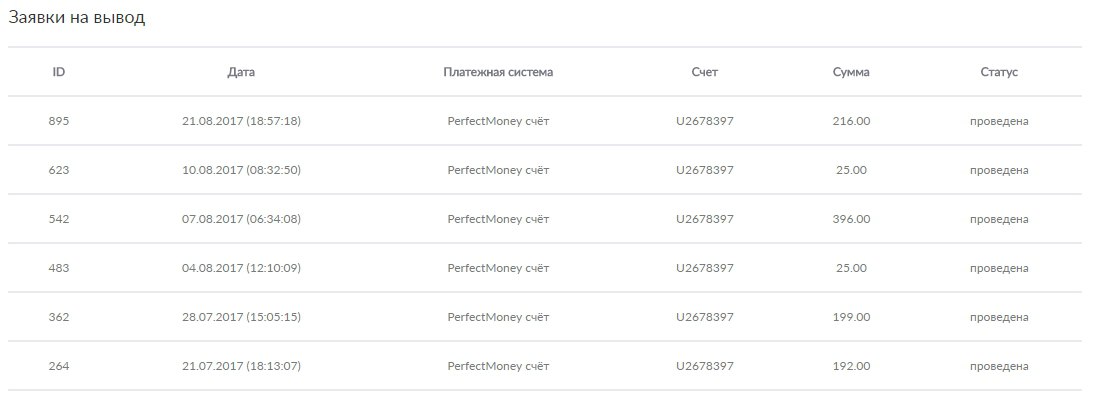Click the Сумма column header
This screenshot has height=410, width=1096.
coord(851,72)
